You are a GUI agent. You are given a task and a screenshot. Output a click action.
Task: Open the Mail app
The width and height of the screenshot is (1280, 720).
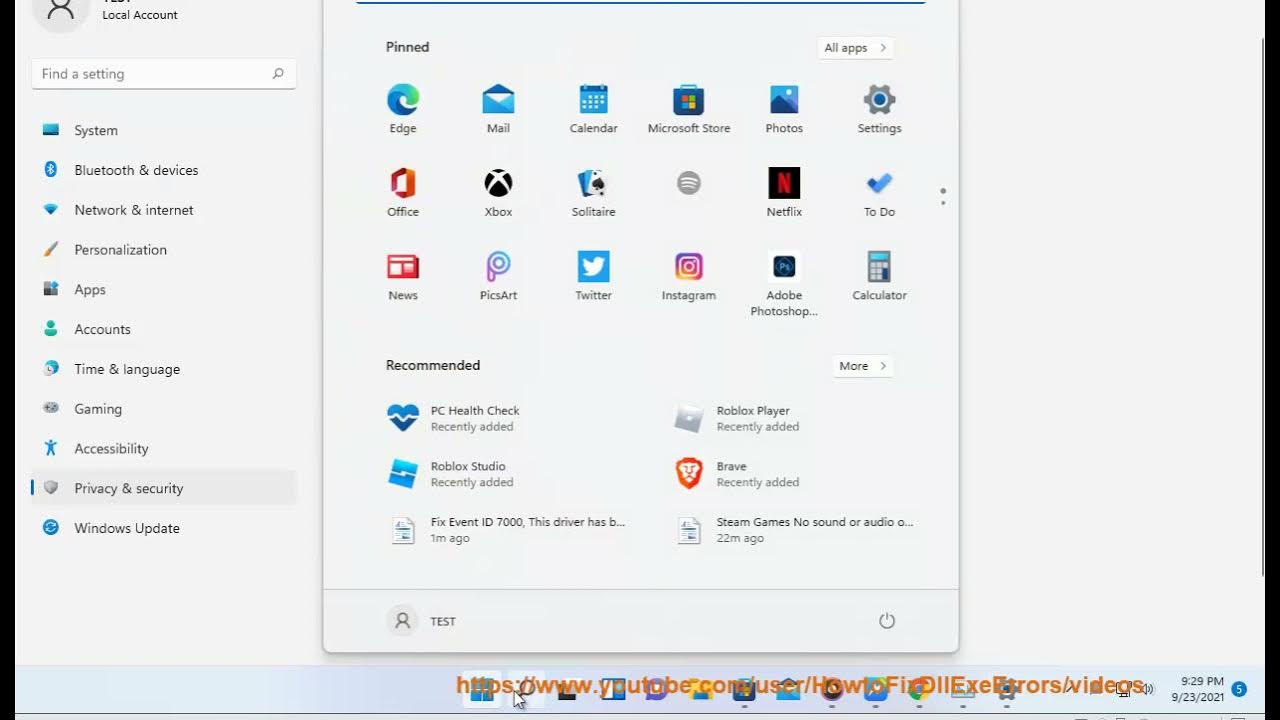(x=498, y=108)
